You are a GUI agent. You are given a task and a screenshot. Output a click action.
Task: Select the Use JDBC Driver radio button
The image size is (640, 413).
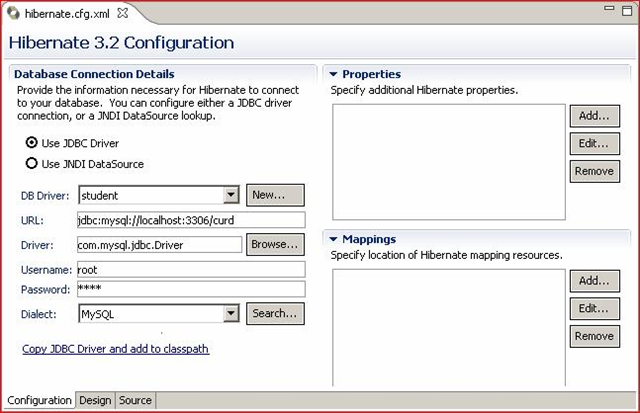coord(32,142)
